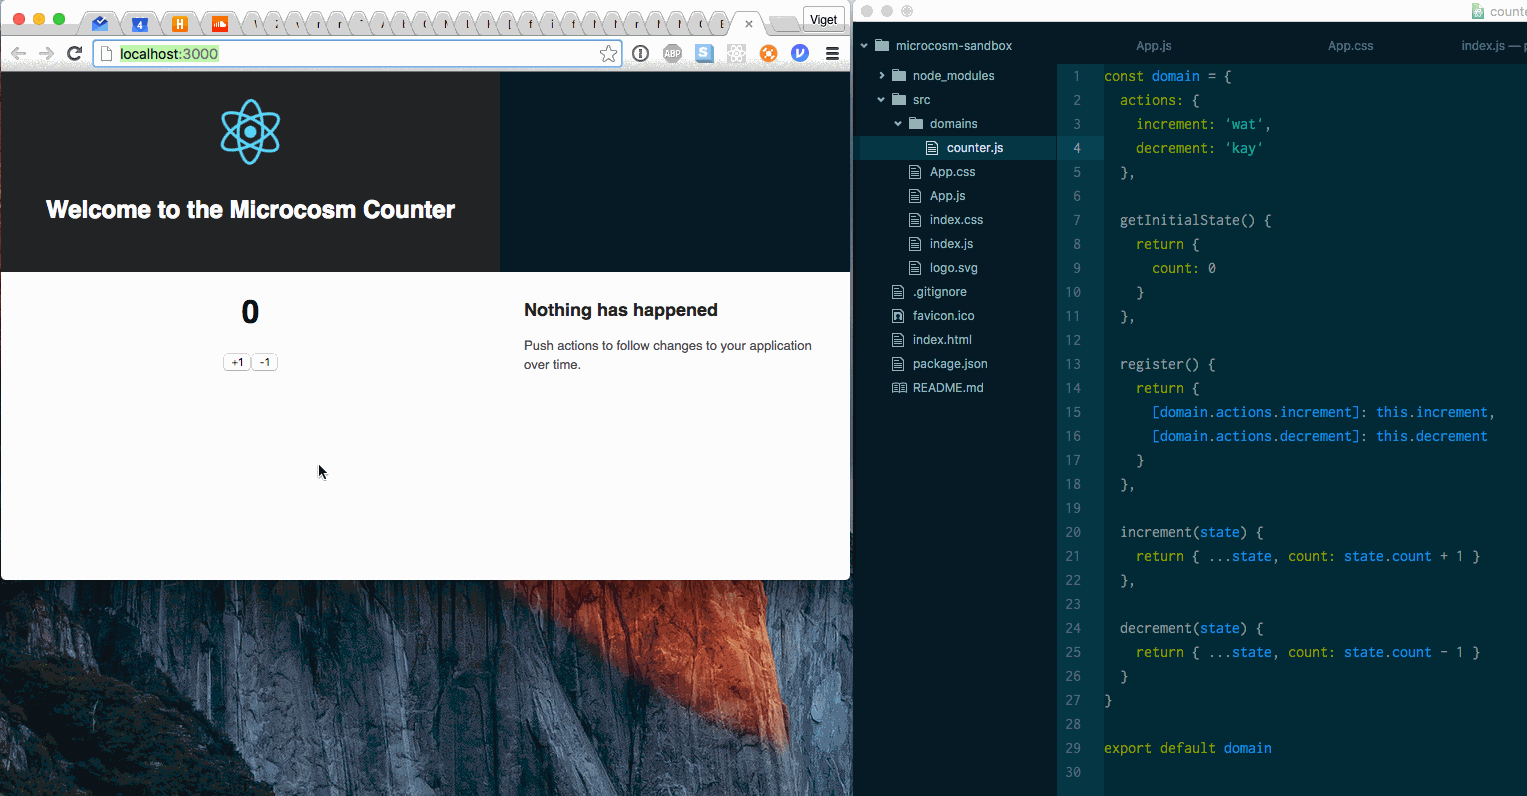Click the README.md book icon
1527x796 pixels.
(898, 388)
